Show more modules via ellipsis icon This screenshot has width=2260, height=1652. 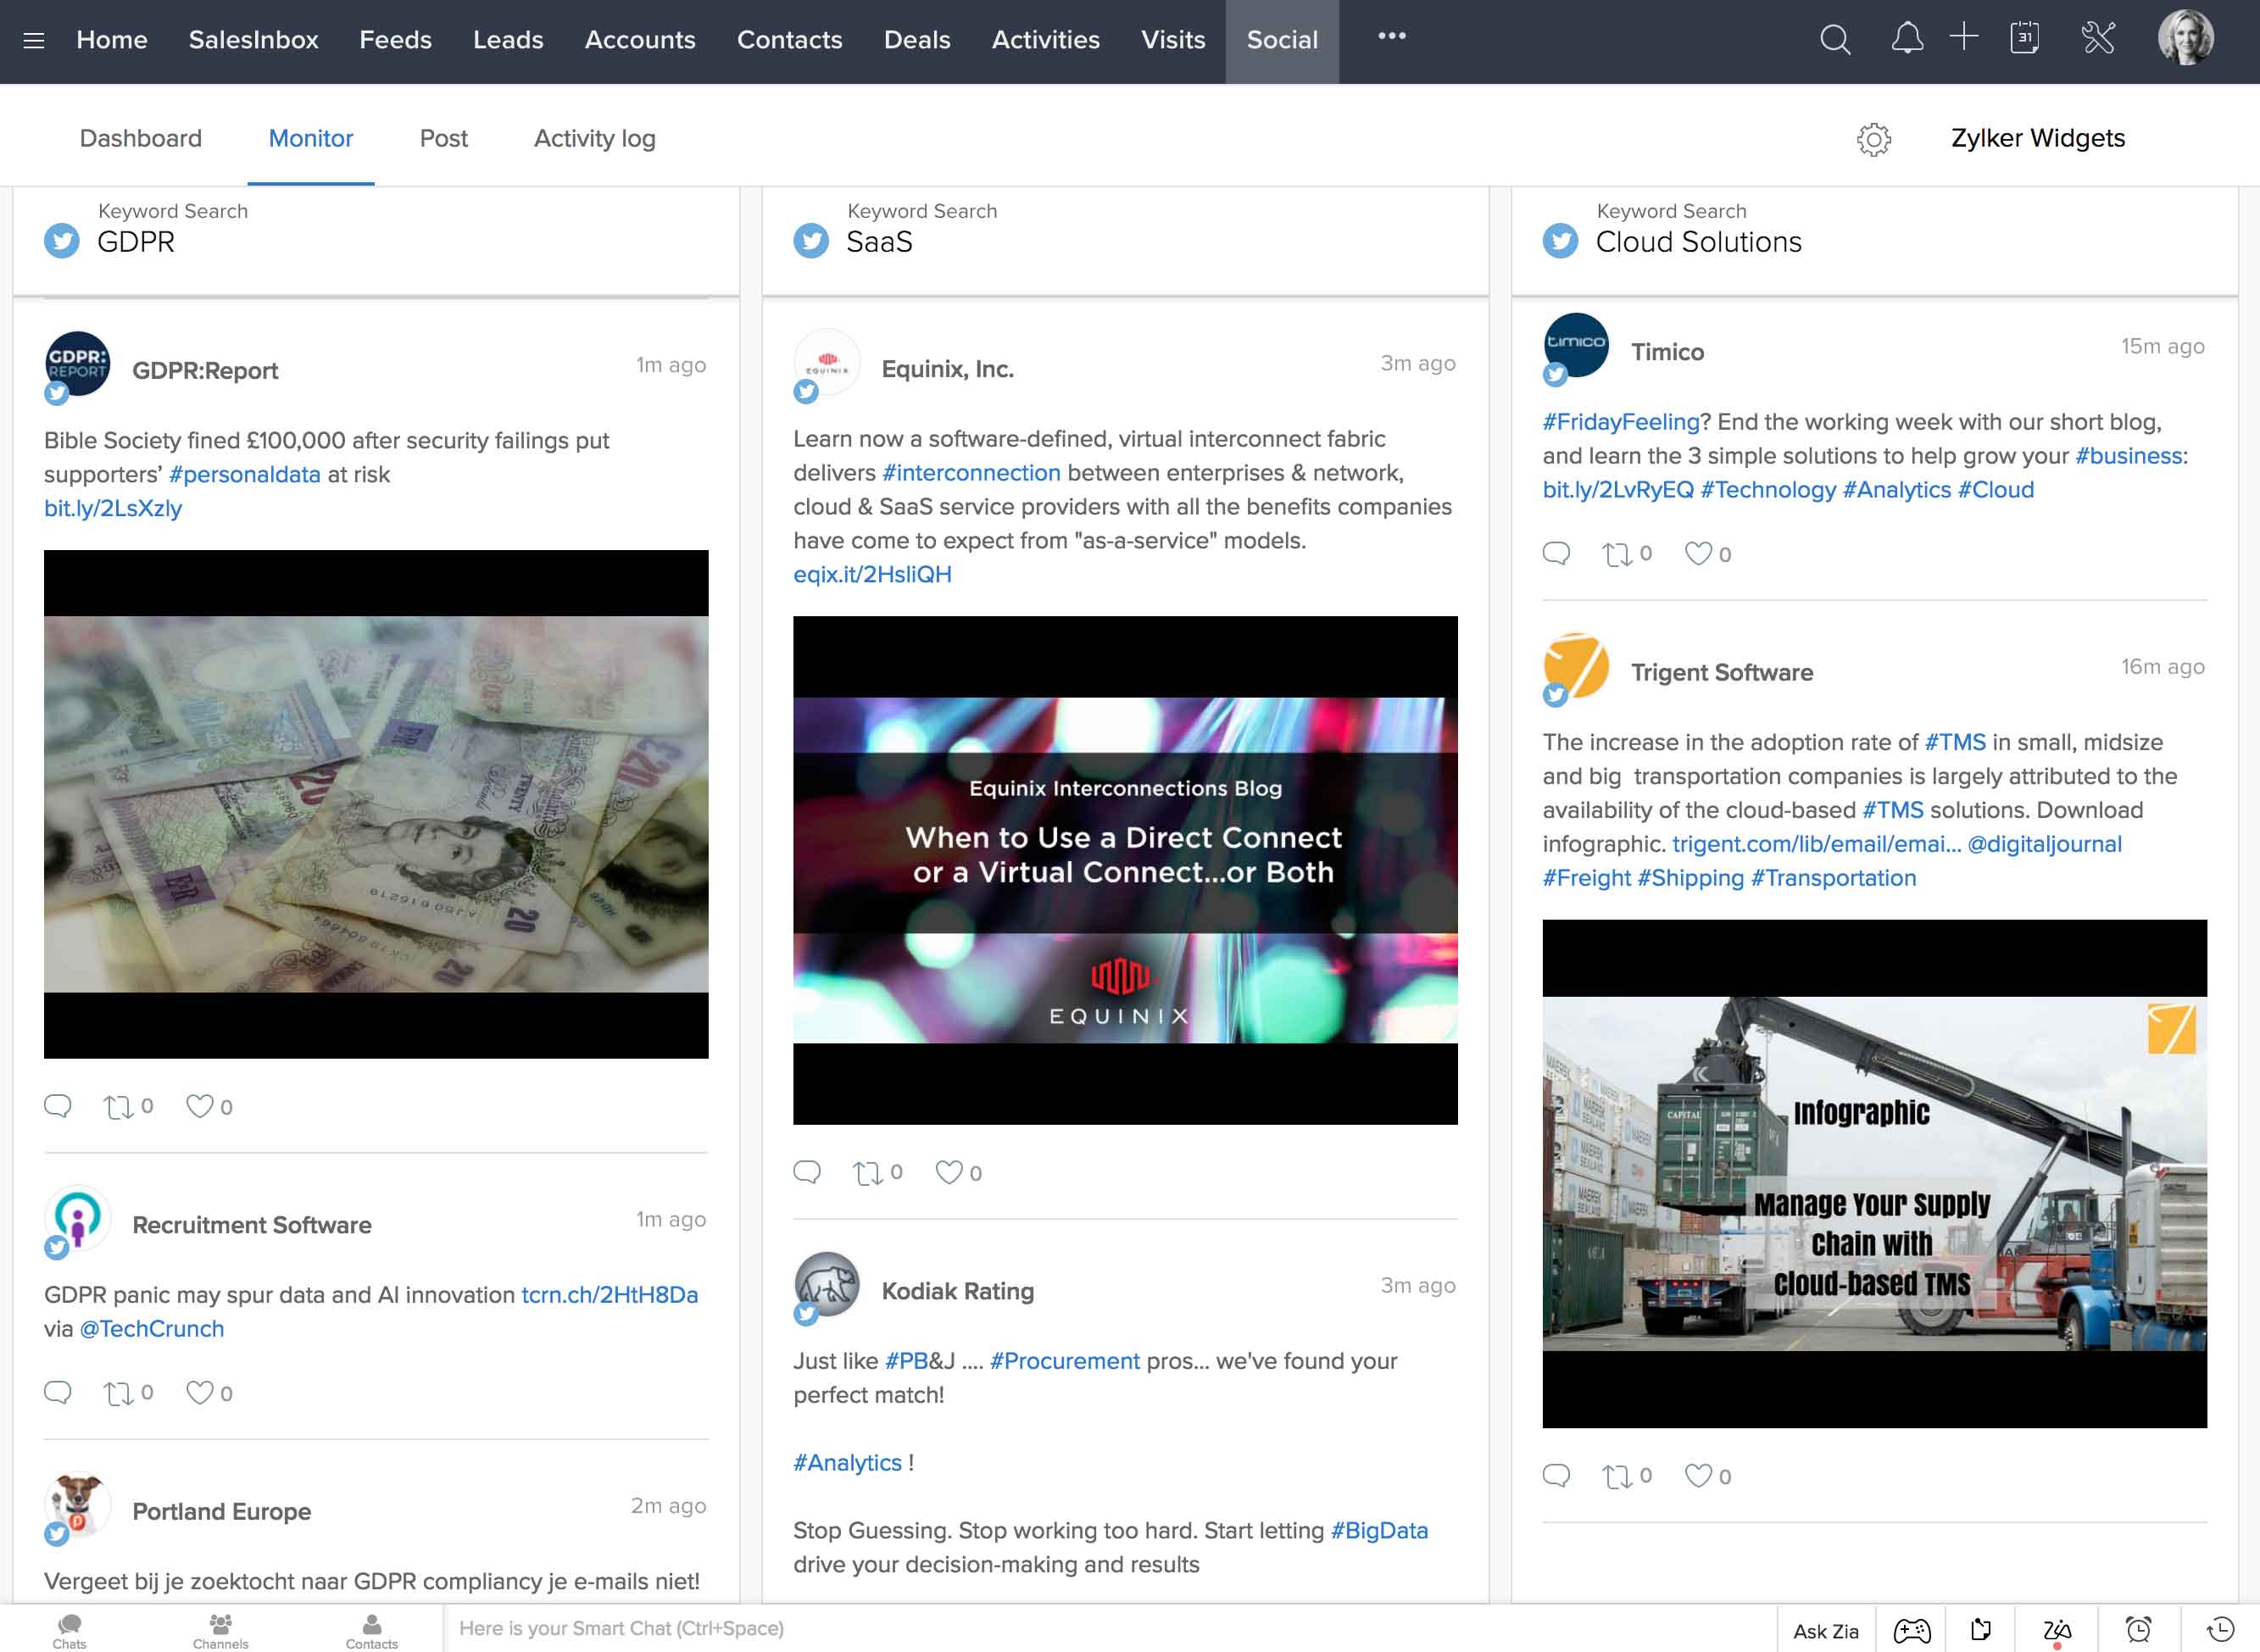coord(1392,36)
